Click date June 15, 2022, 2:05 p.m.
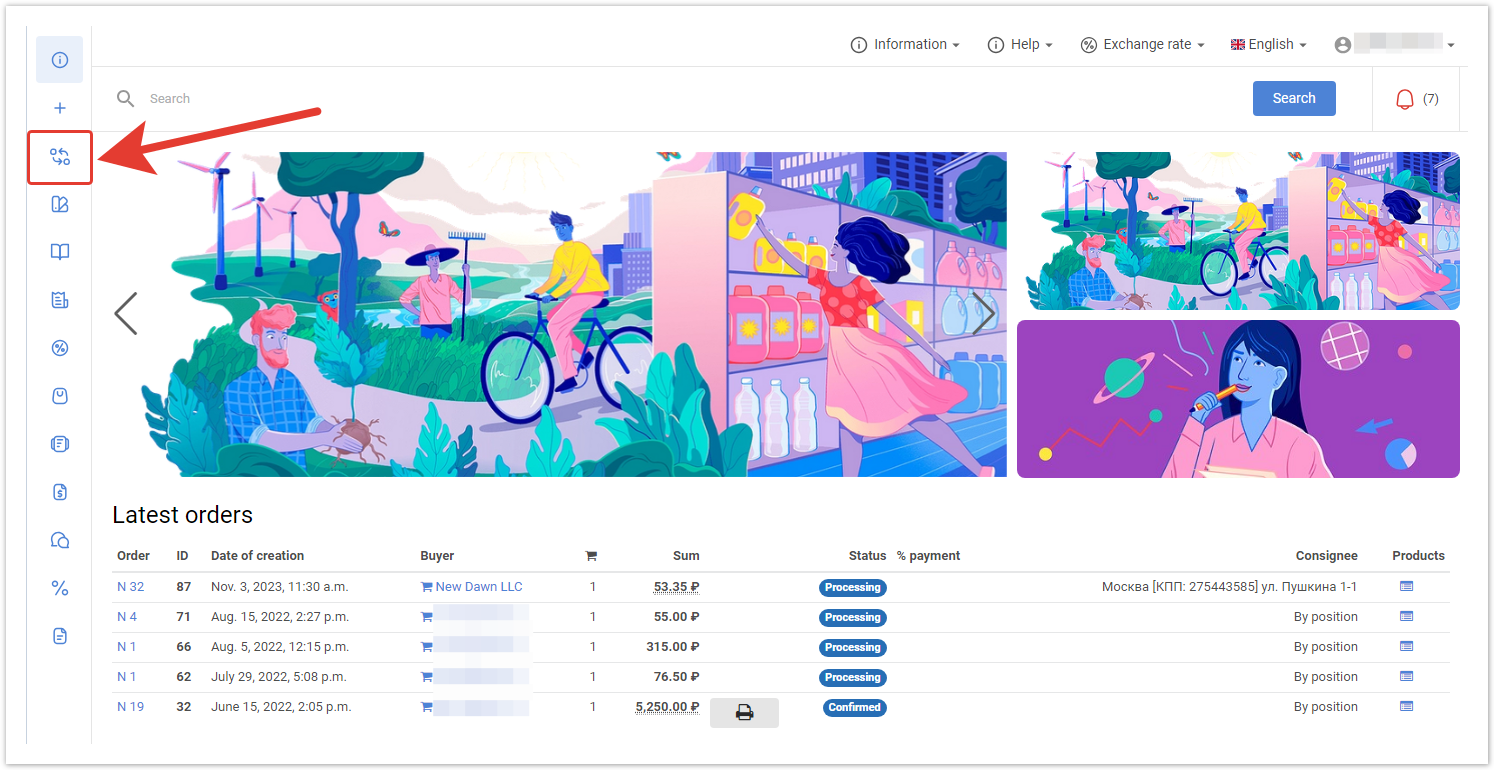The width and height of the screenshot is (1494, 770). (281, 707)
